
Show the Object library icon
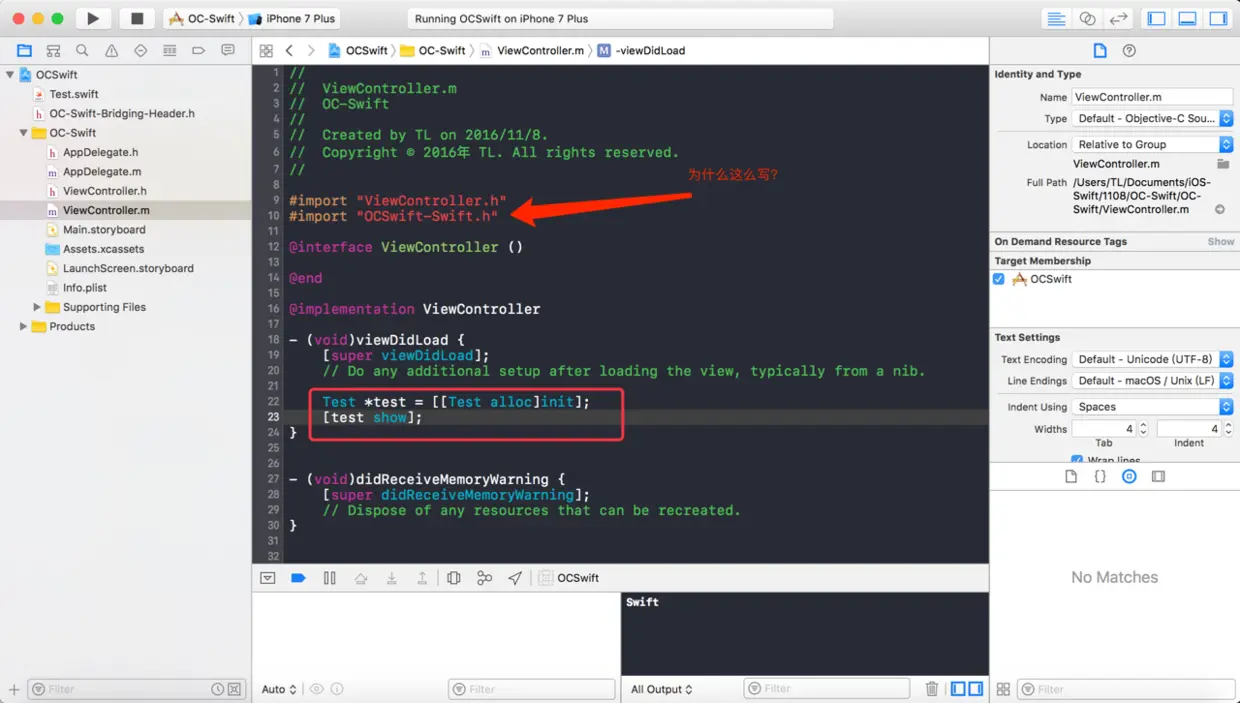point(1129,477)
